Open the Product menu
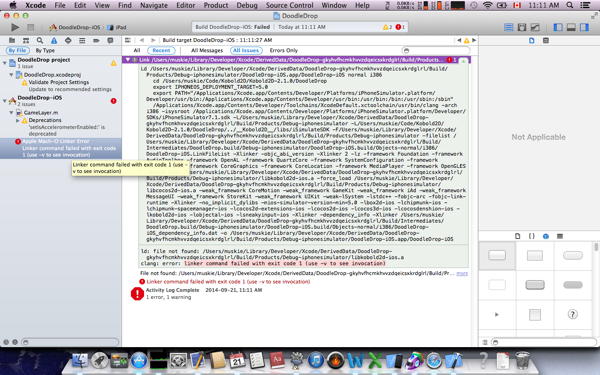This screenshot has height=375, width=600. pos(216,5)
